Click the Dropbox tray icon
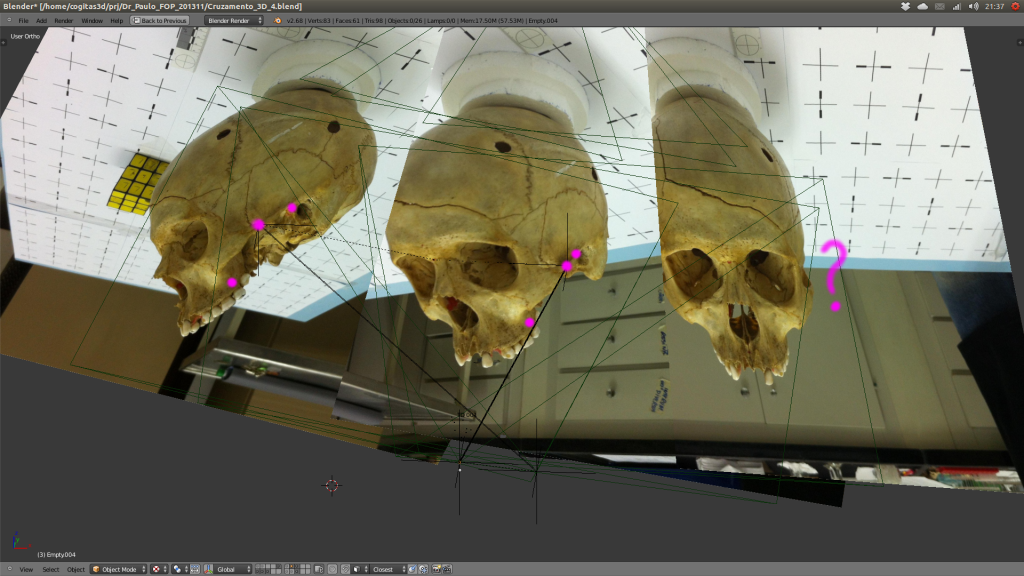The width and height of the screenshot is (1024, 576). pyautogui.click(x=905, y=6)
